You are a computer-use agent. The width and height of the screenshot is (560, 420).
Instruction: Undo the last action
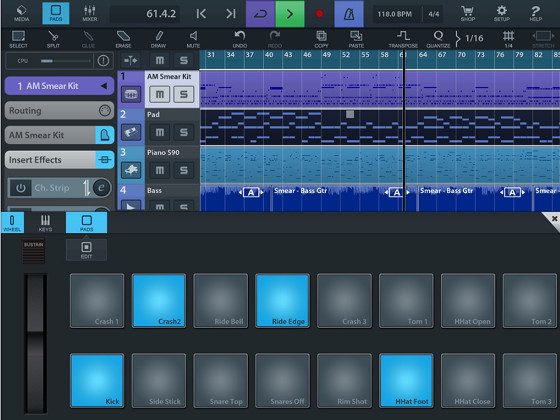240,39
